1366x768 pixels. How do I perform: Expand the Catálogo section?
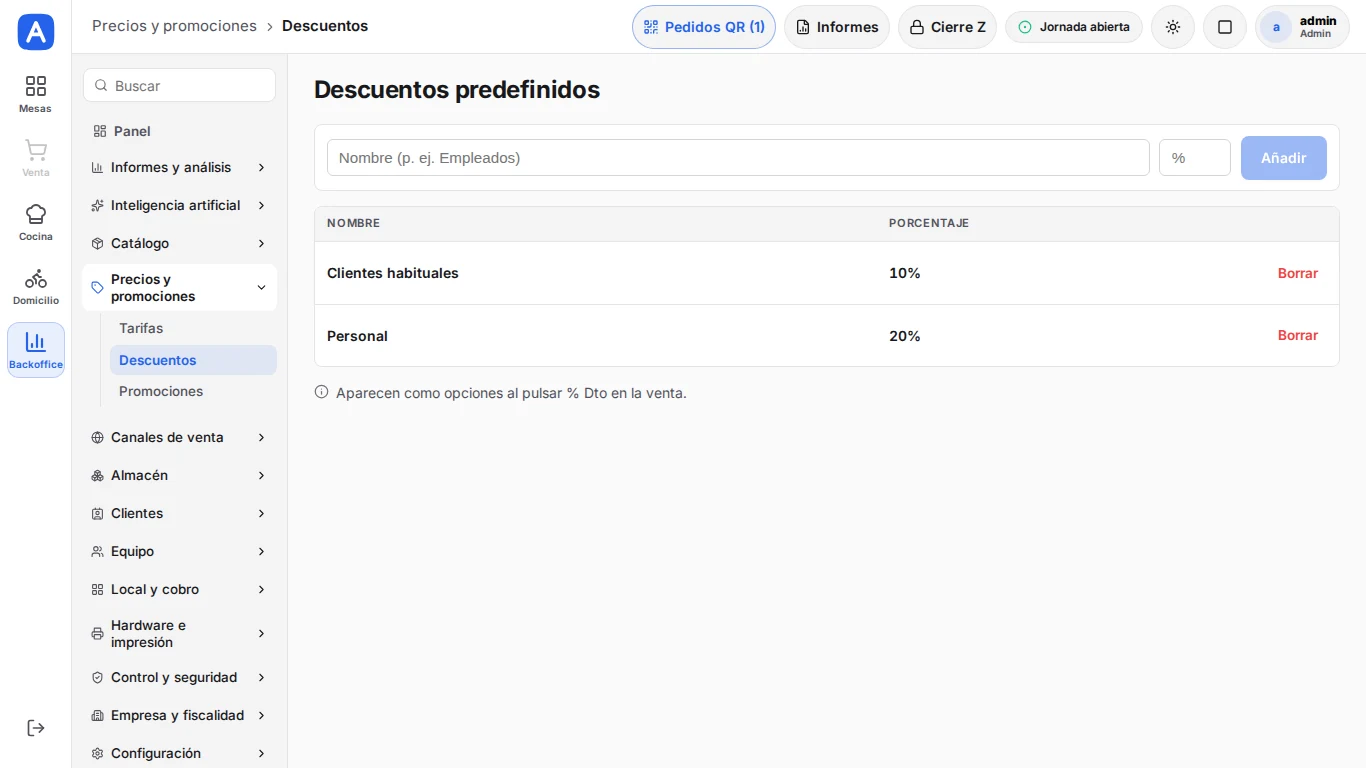[x=179, y=243]
